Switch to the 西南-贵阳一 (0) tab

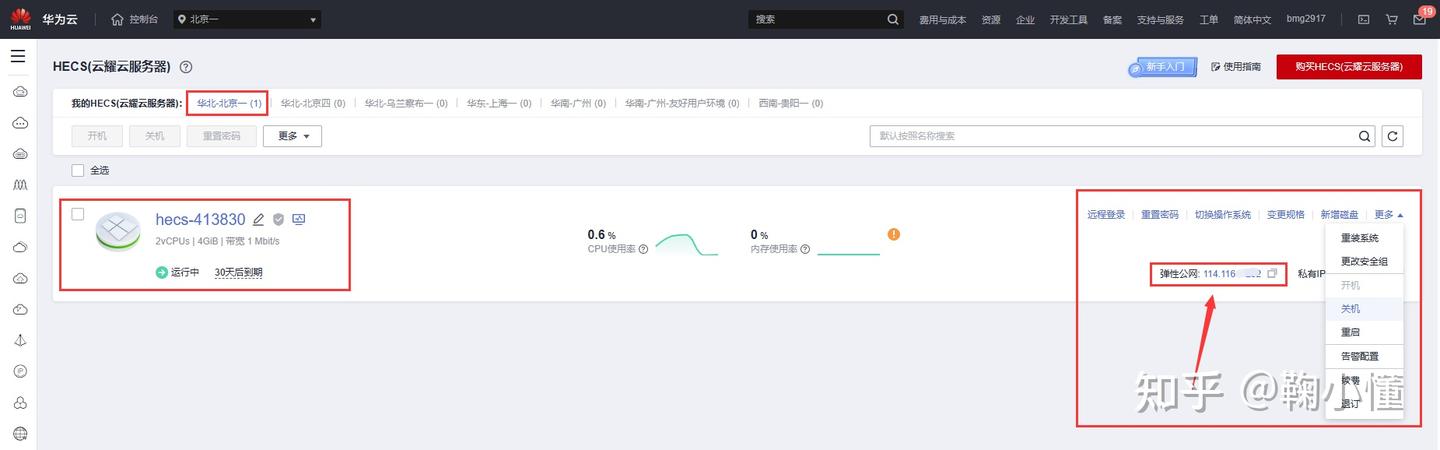pos(790,103)
